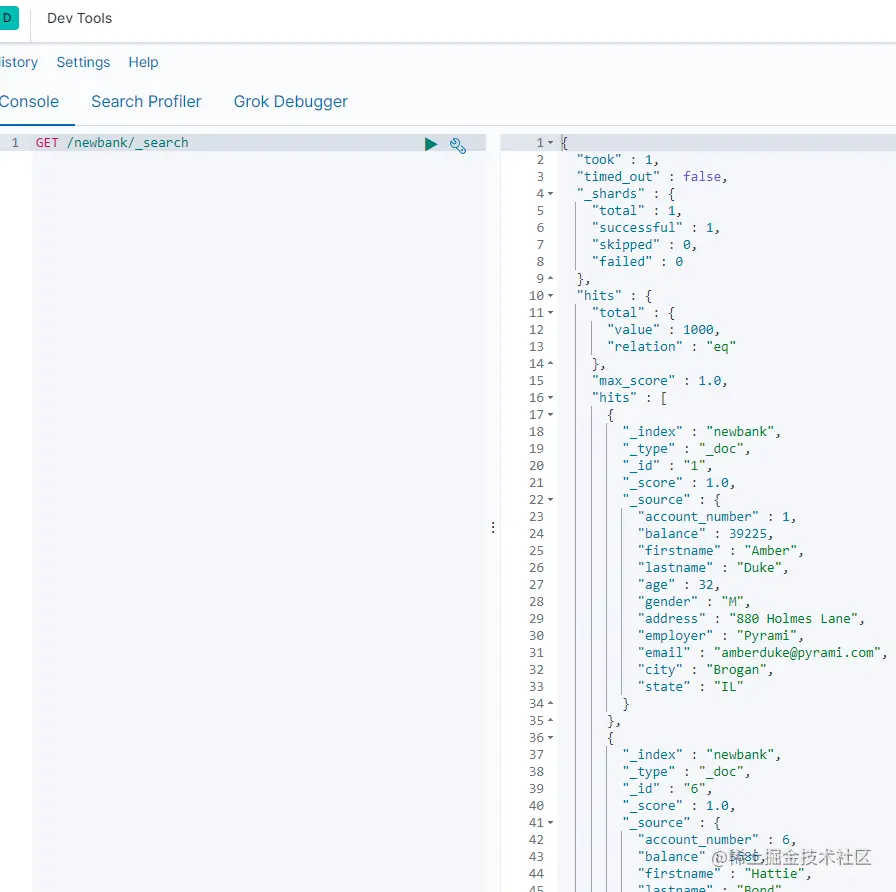Click the "firstname" : "Hattie" line
896x892 pixels.
725,874
